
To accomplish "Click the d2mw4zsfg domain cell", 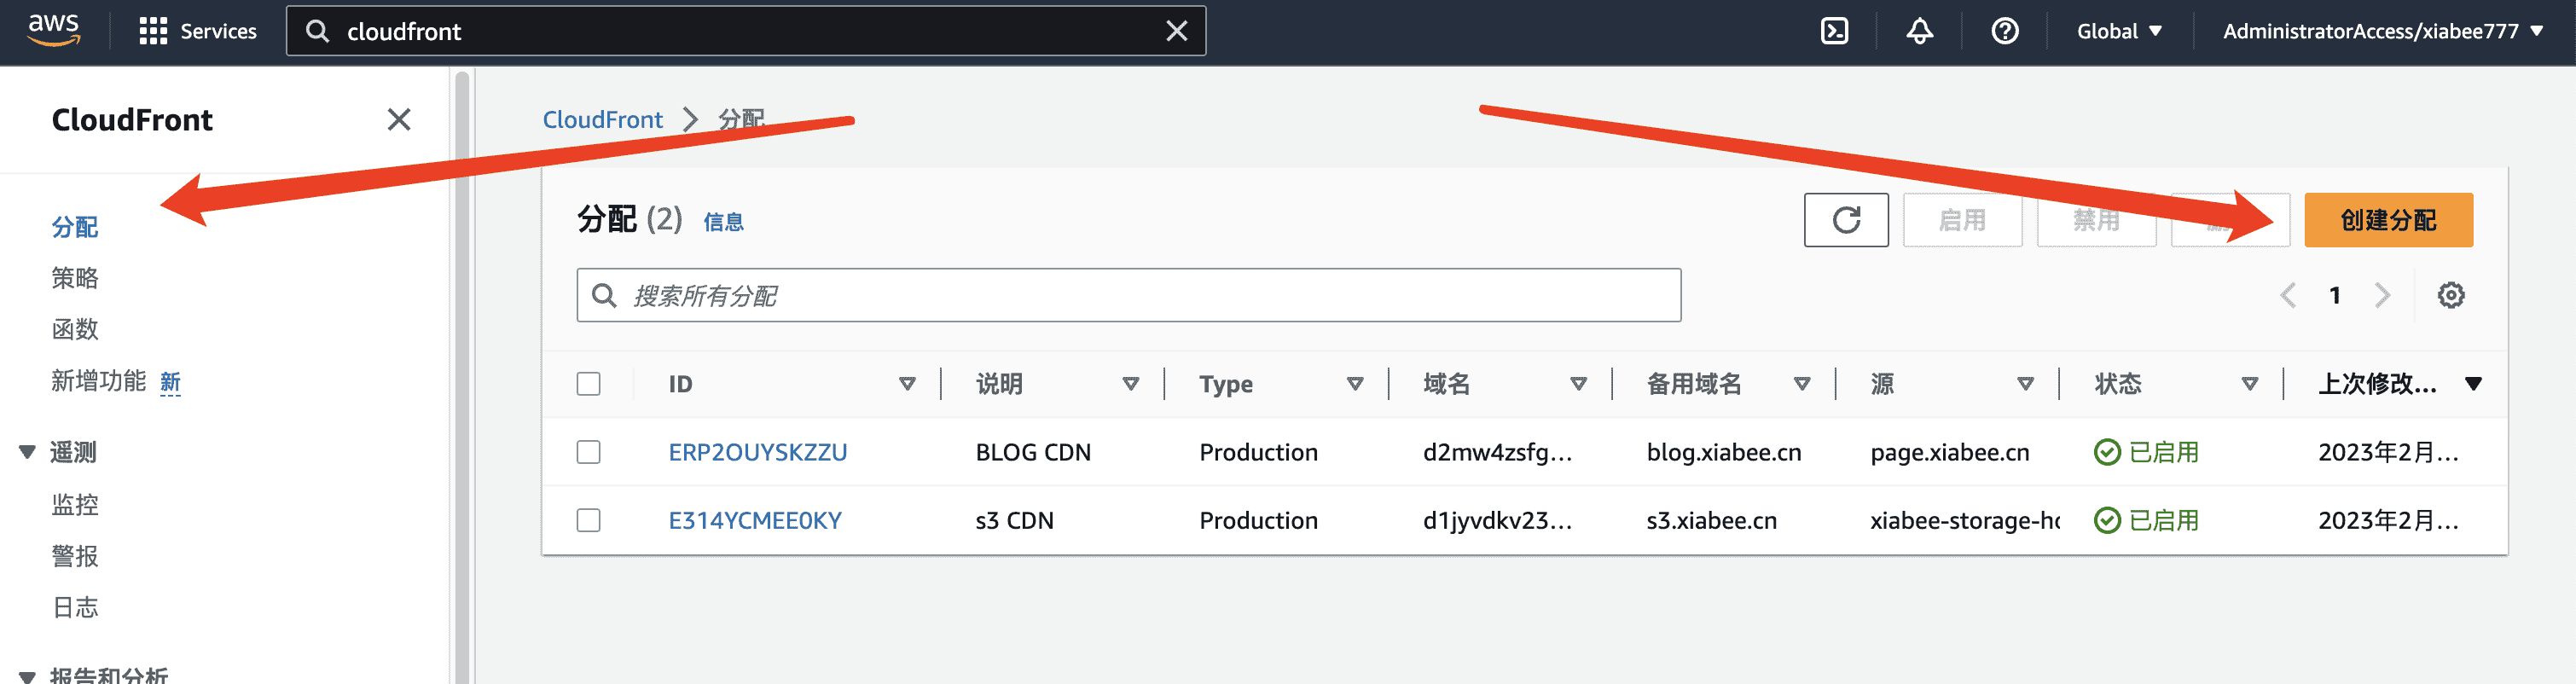I will [x=1497, y=452].
